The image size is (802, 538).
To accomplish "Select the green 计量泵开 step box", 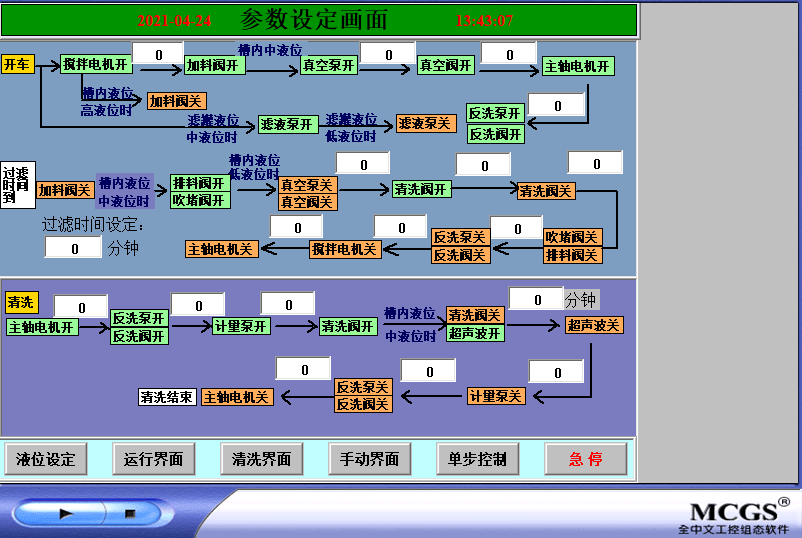I will click(x=241, y=326).
